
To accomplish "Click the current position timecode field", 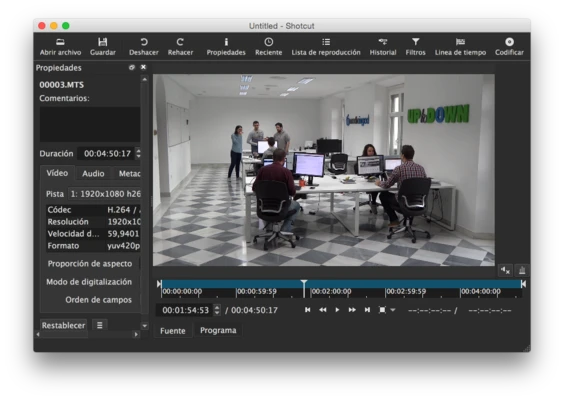I will [x=185, y=310].
